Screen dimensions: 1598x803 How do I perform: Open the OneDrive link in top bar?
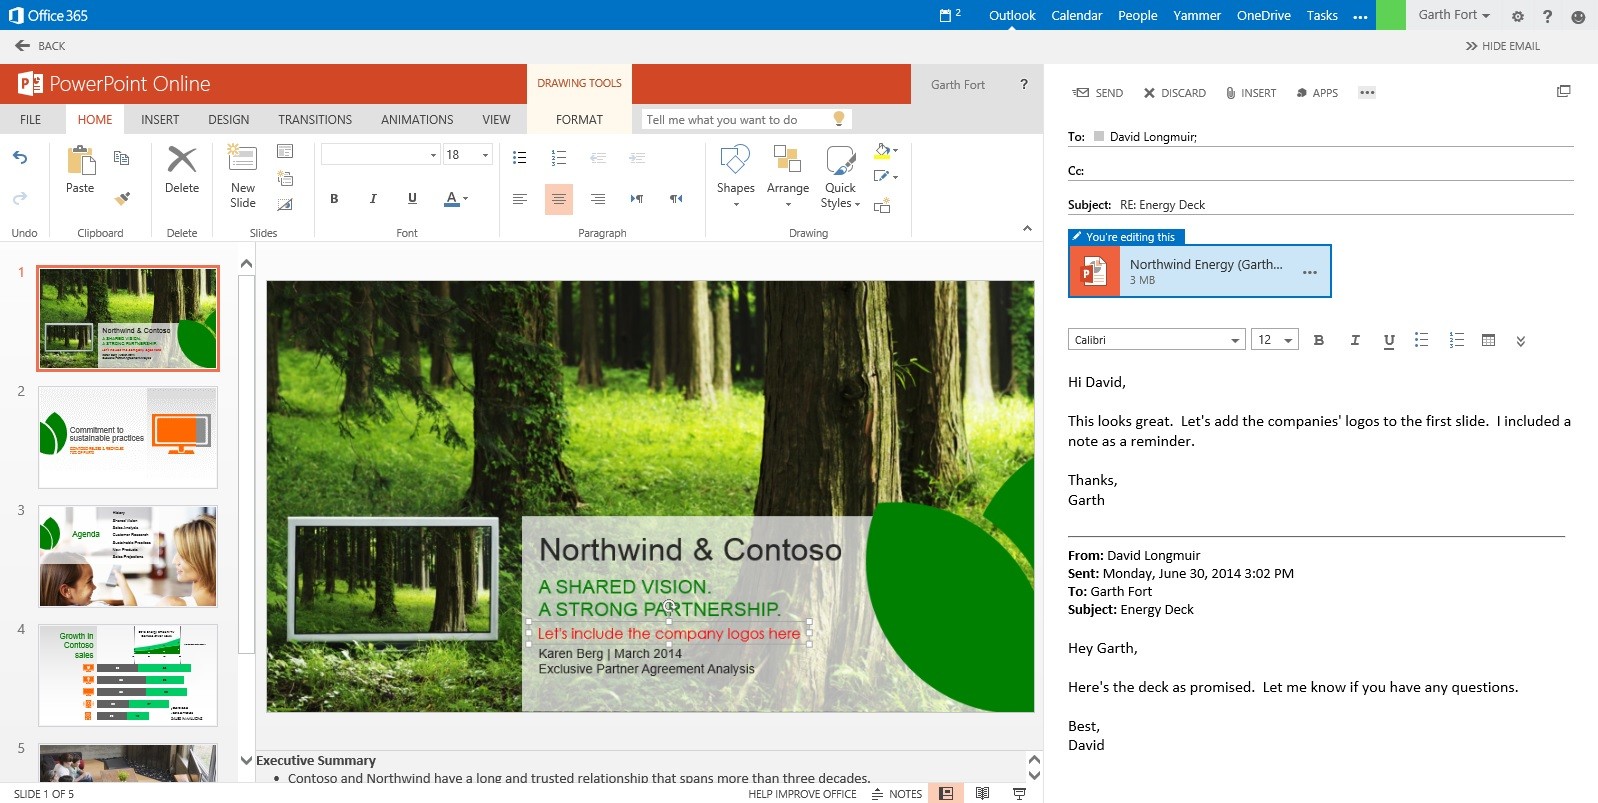coord(1264,15)
